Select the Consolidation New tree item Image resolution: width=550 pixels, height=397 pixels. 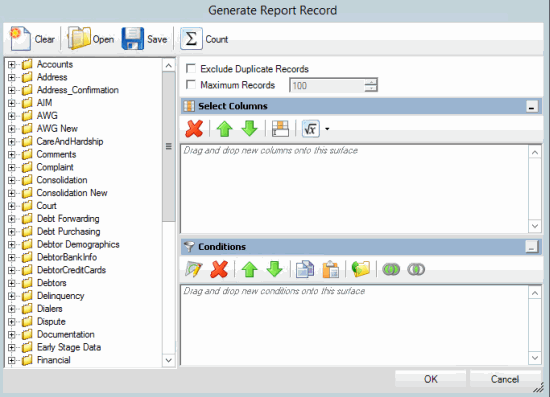(72, 193)
